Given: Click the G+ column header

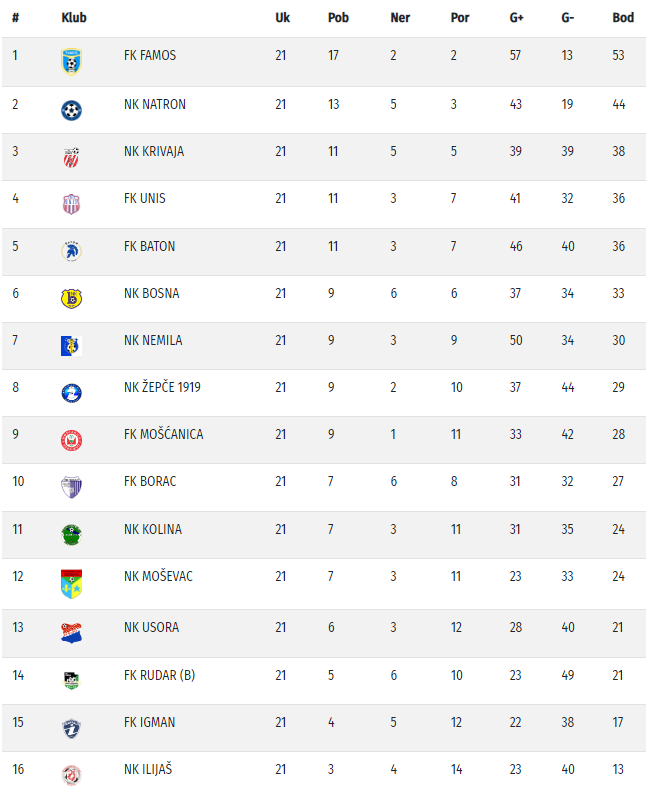Looking at the screenshot, I should 516,18.
